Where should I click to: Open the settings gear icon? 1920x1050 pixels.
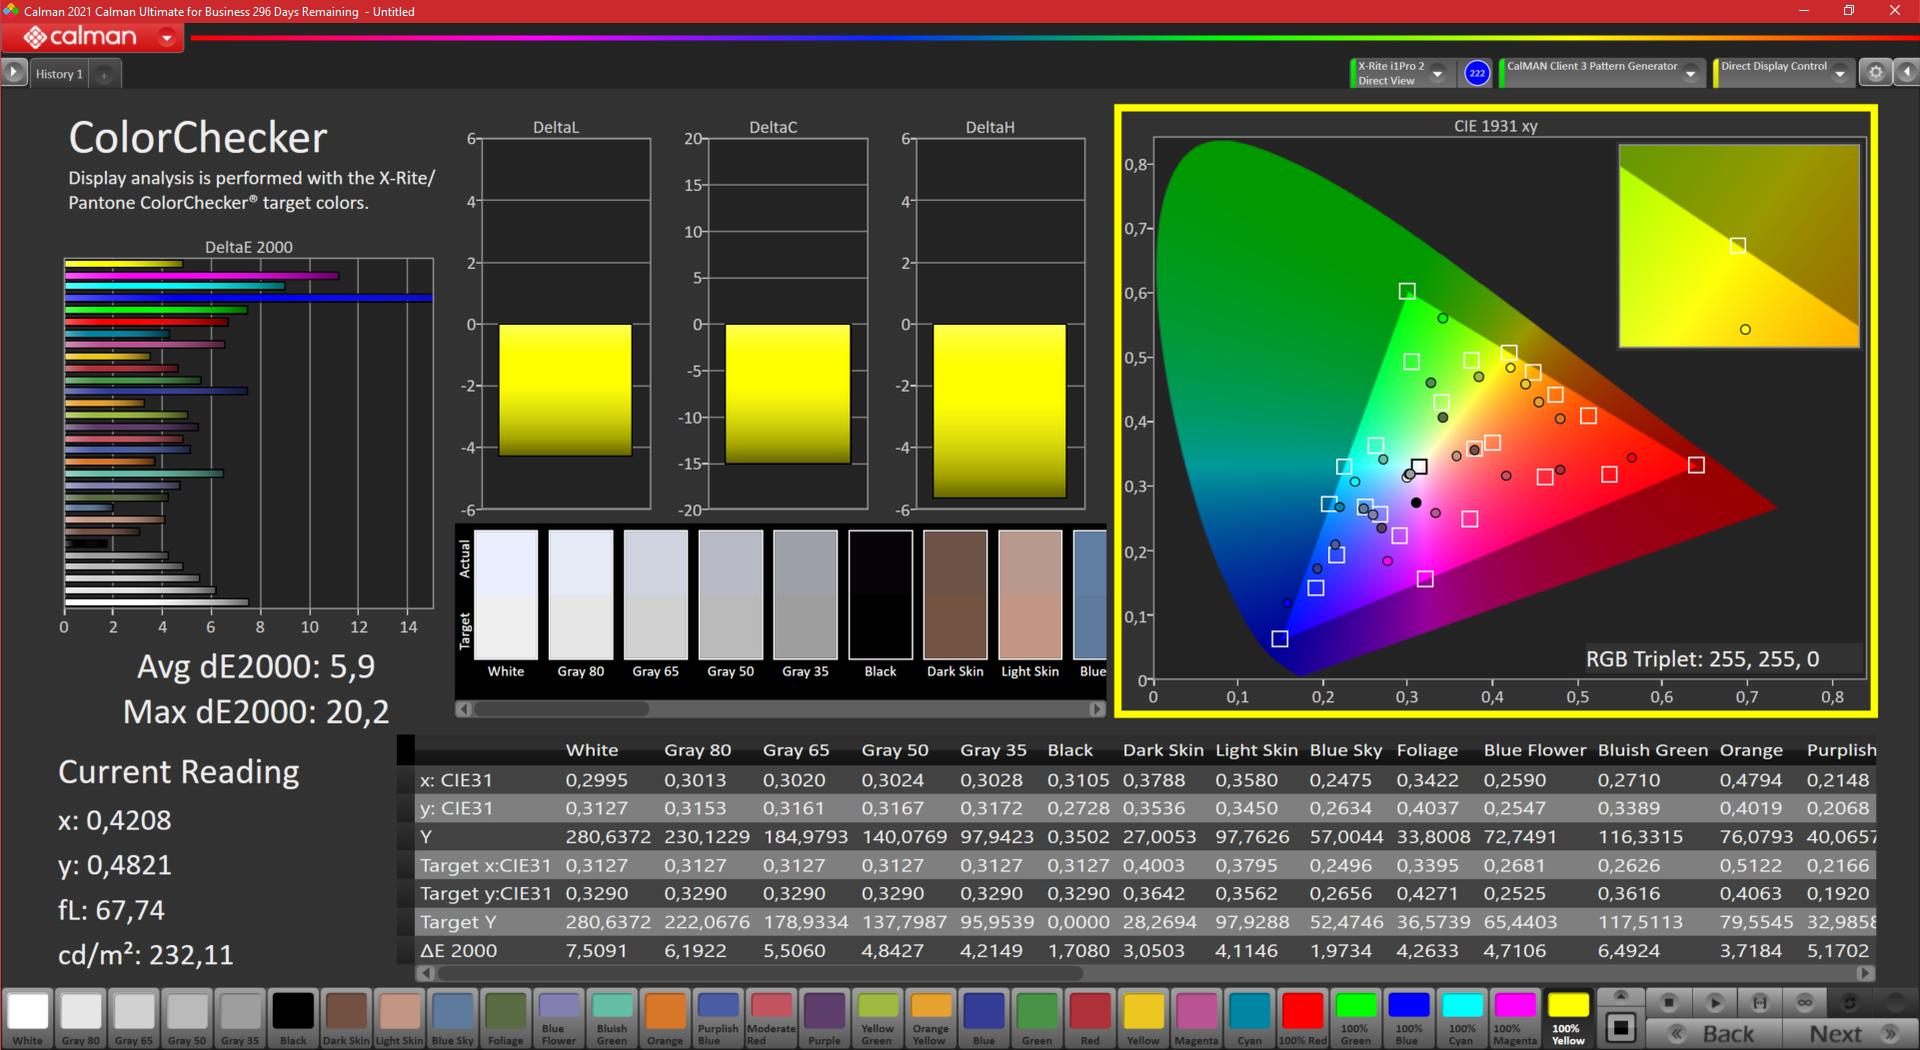pos(1876,73)
